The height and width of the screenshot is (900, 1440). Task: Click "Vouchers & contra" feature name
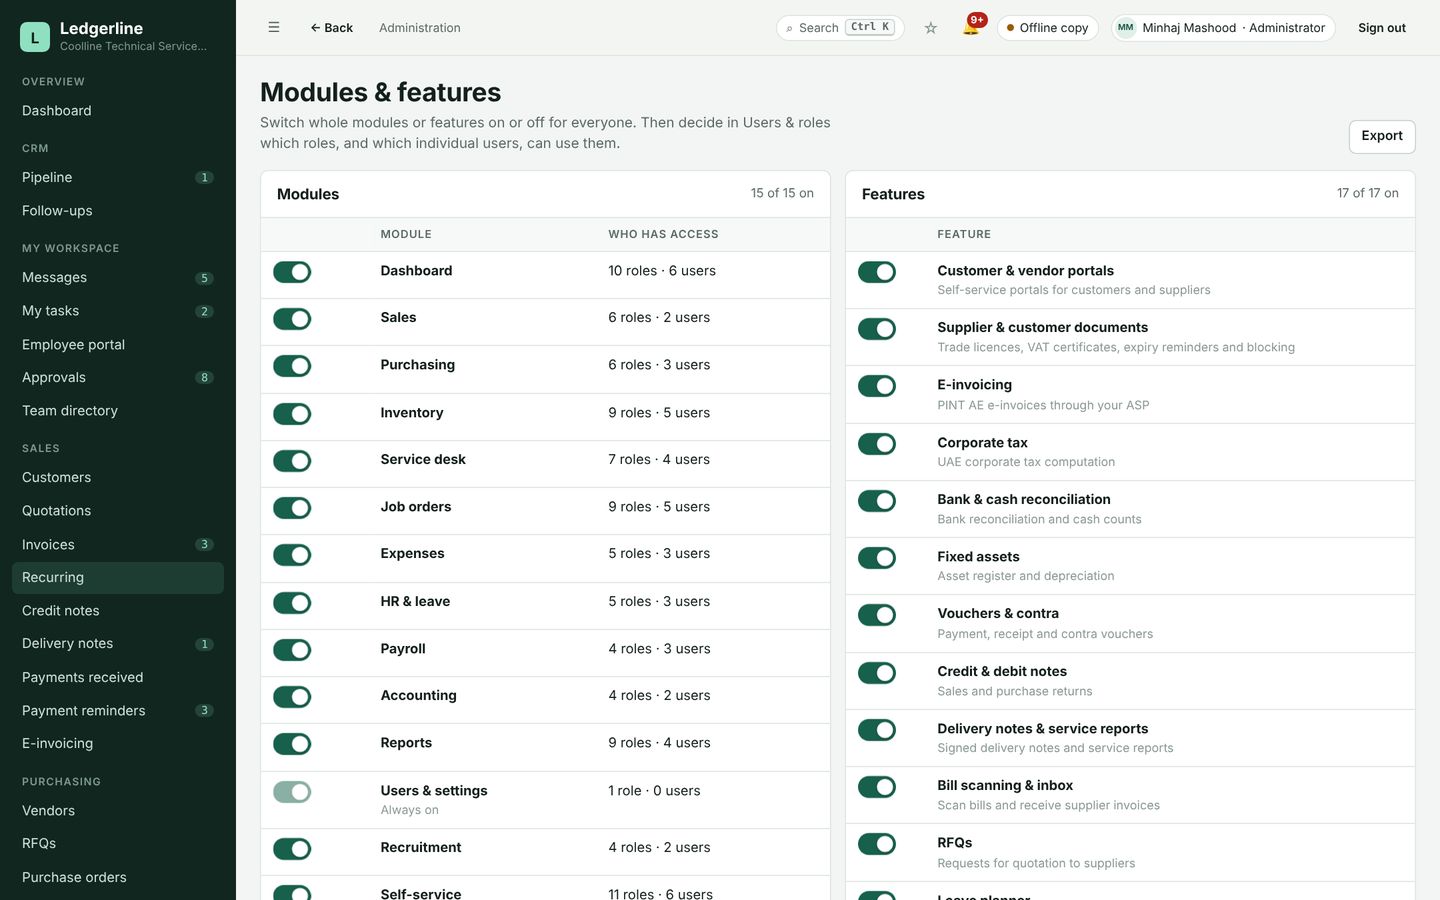click(998, 614)
